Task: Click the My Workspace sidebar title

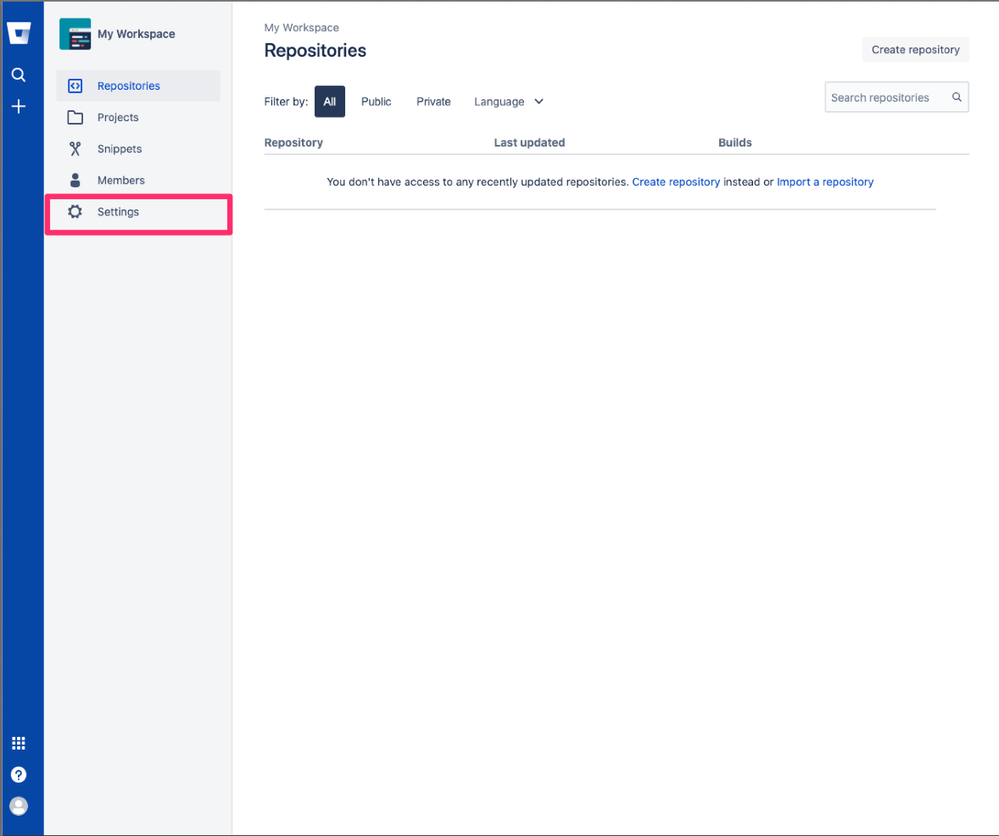Action: (136, 34)
